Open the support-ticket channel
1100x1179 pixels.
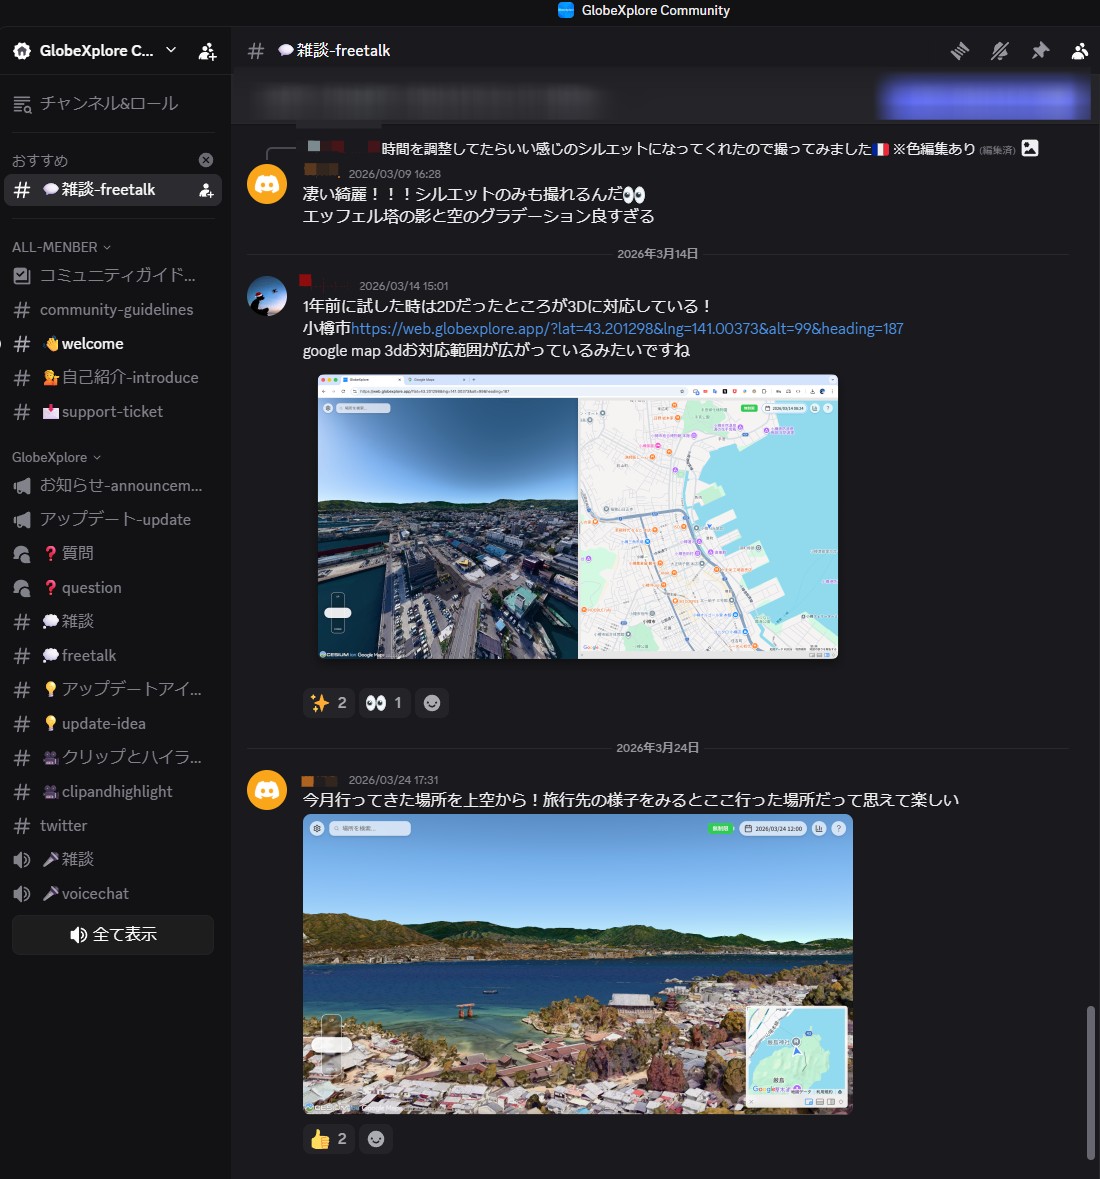pyautogui.click(x=113, y=411)
